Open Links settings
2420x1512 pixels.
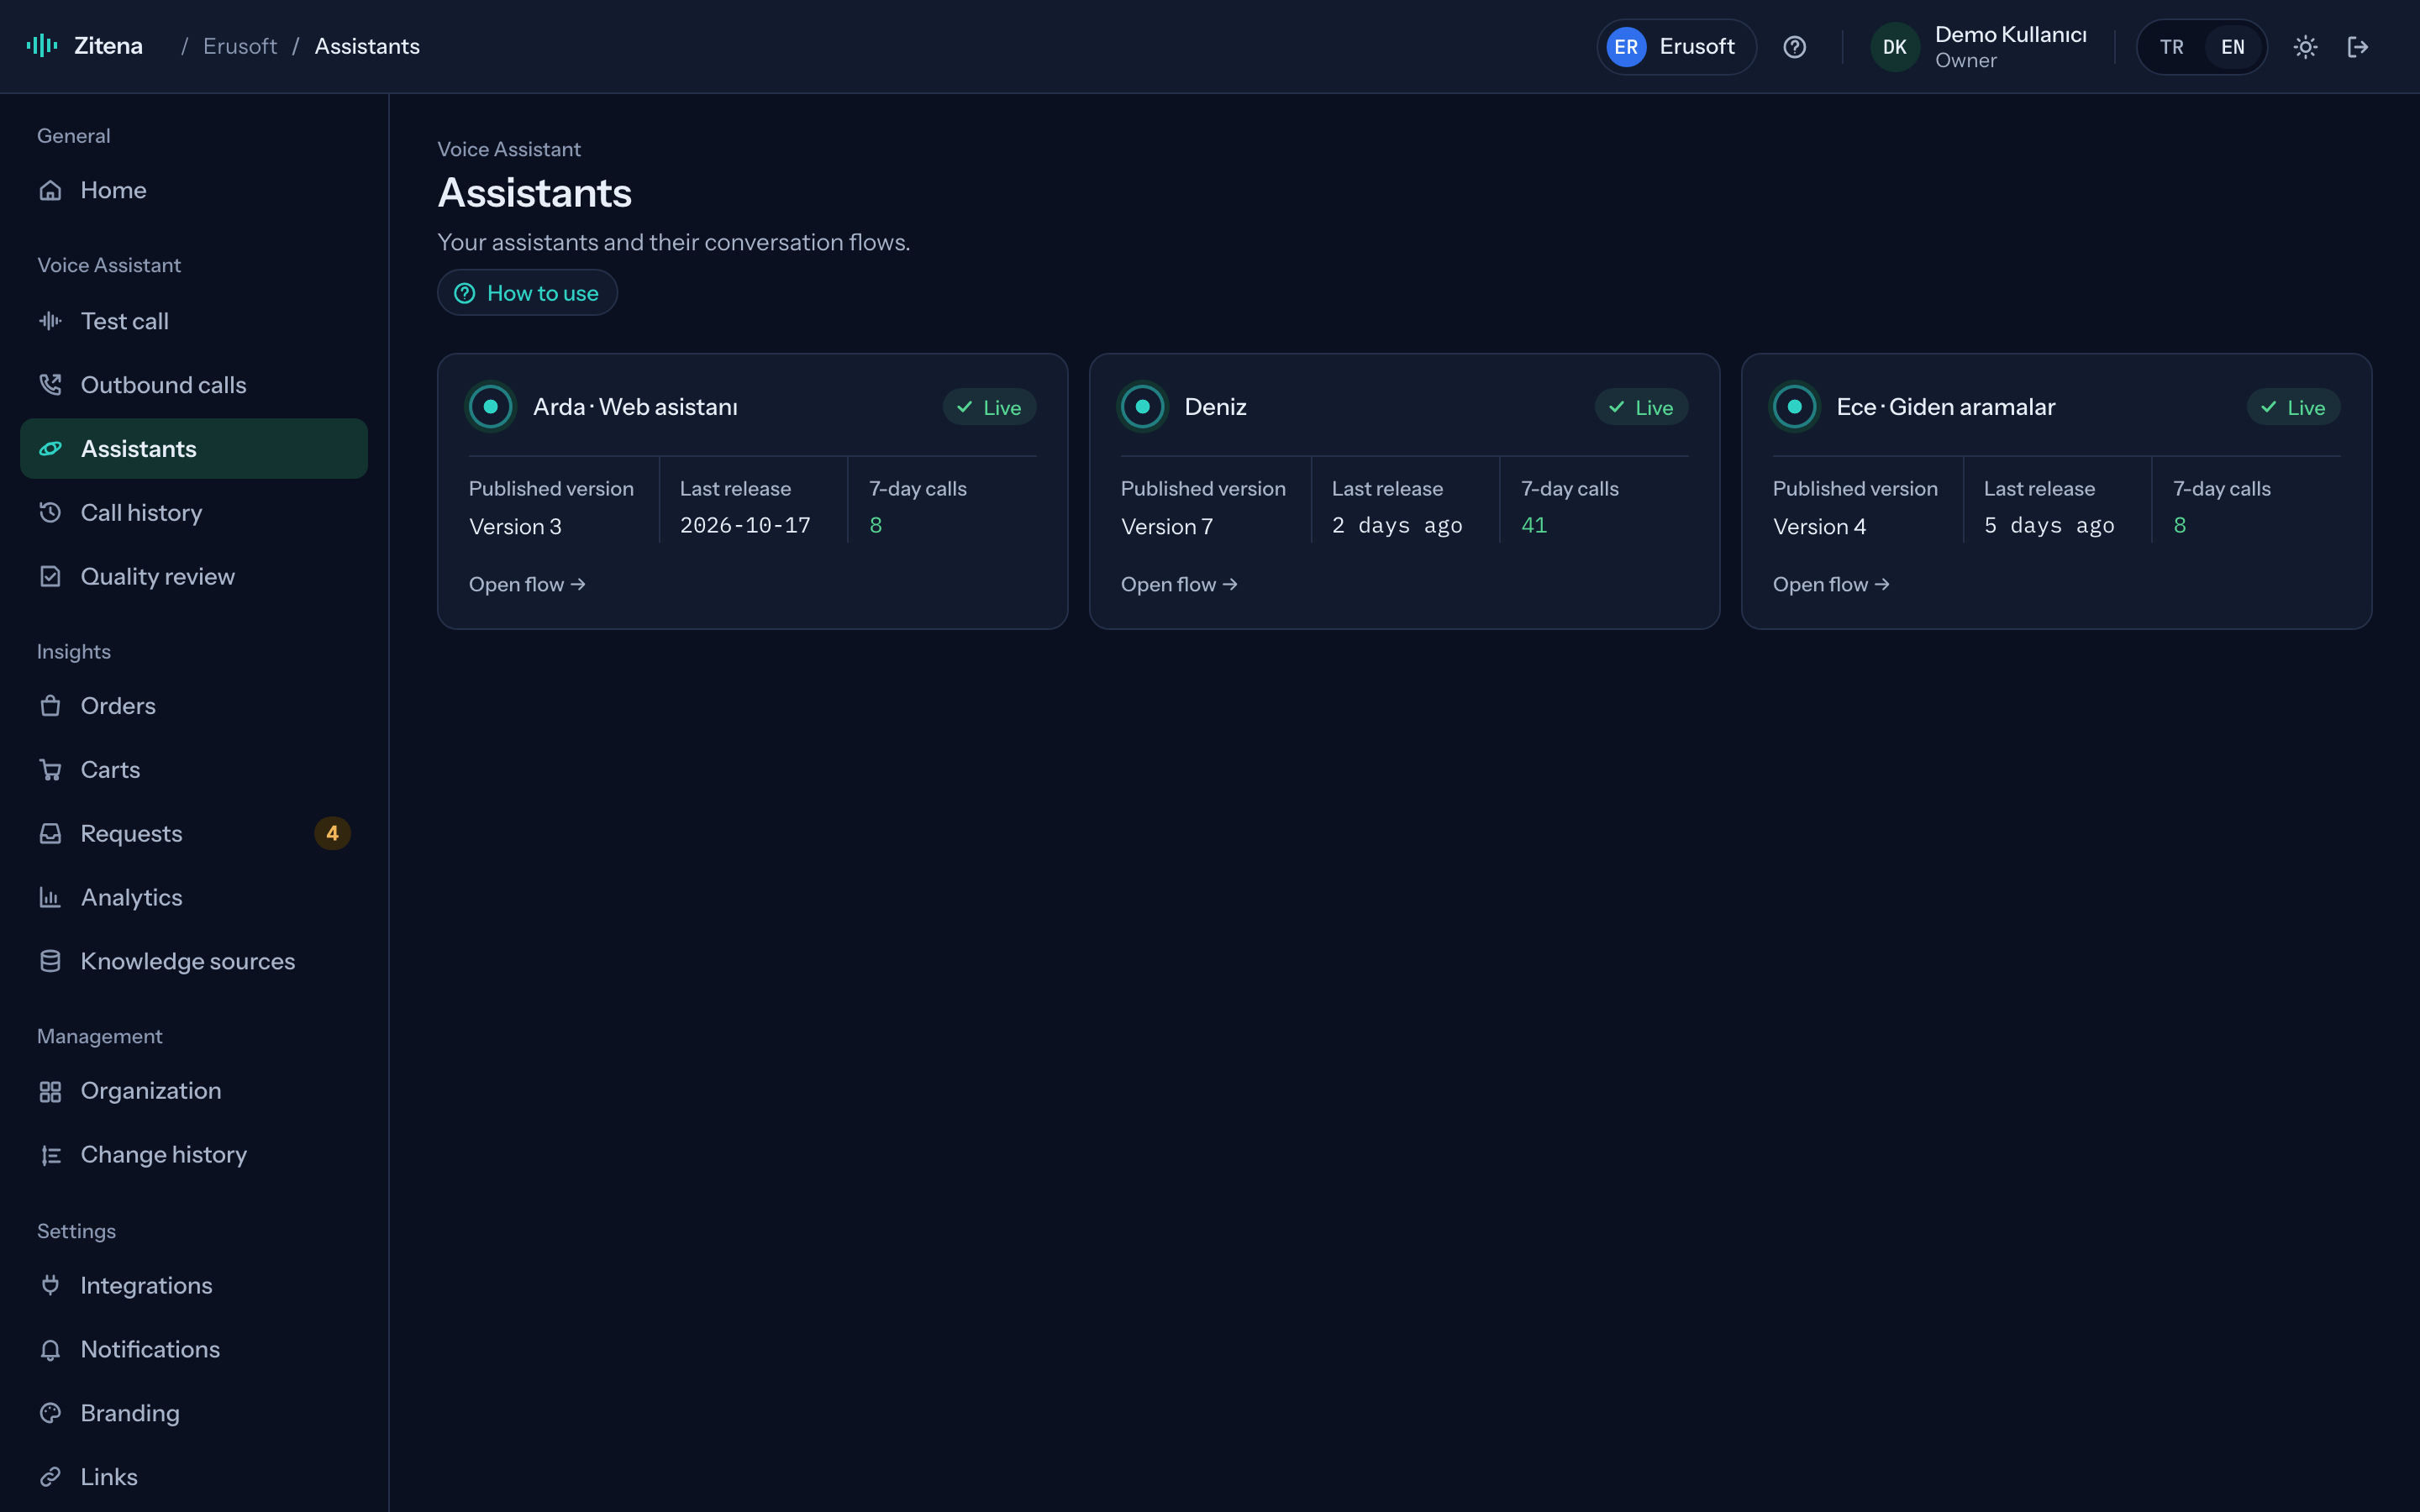(194, 1478)
